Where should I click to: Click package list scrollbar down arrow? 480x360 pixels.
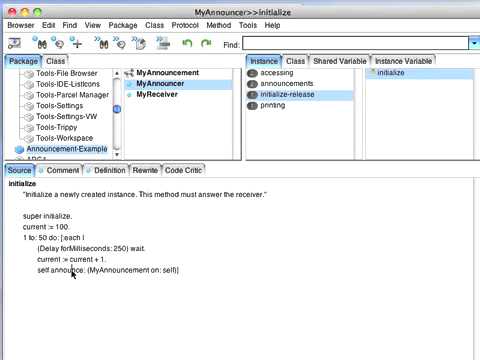point(117,155)
